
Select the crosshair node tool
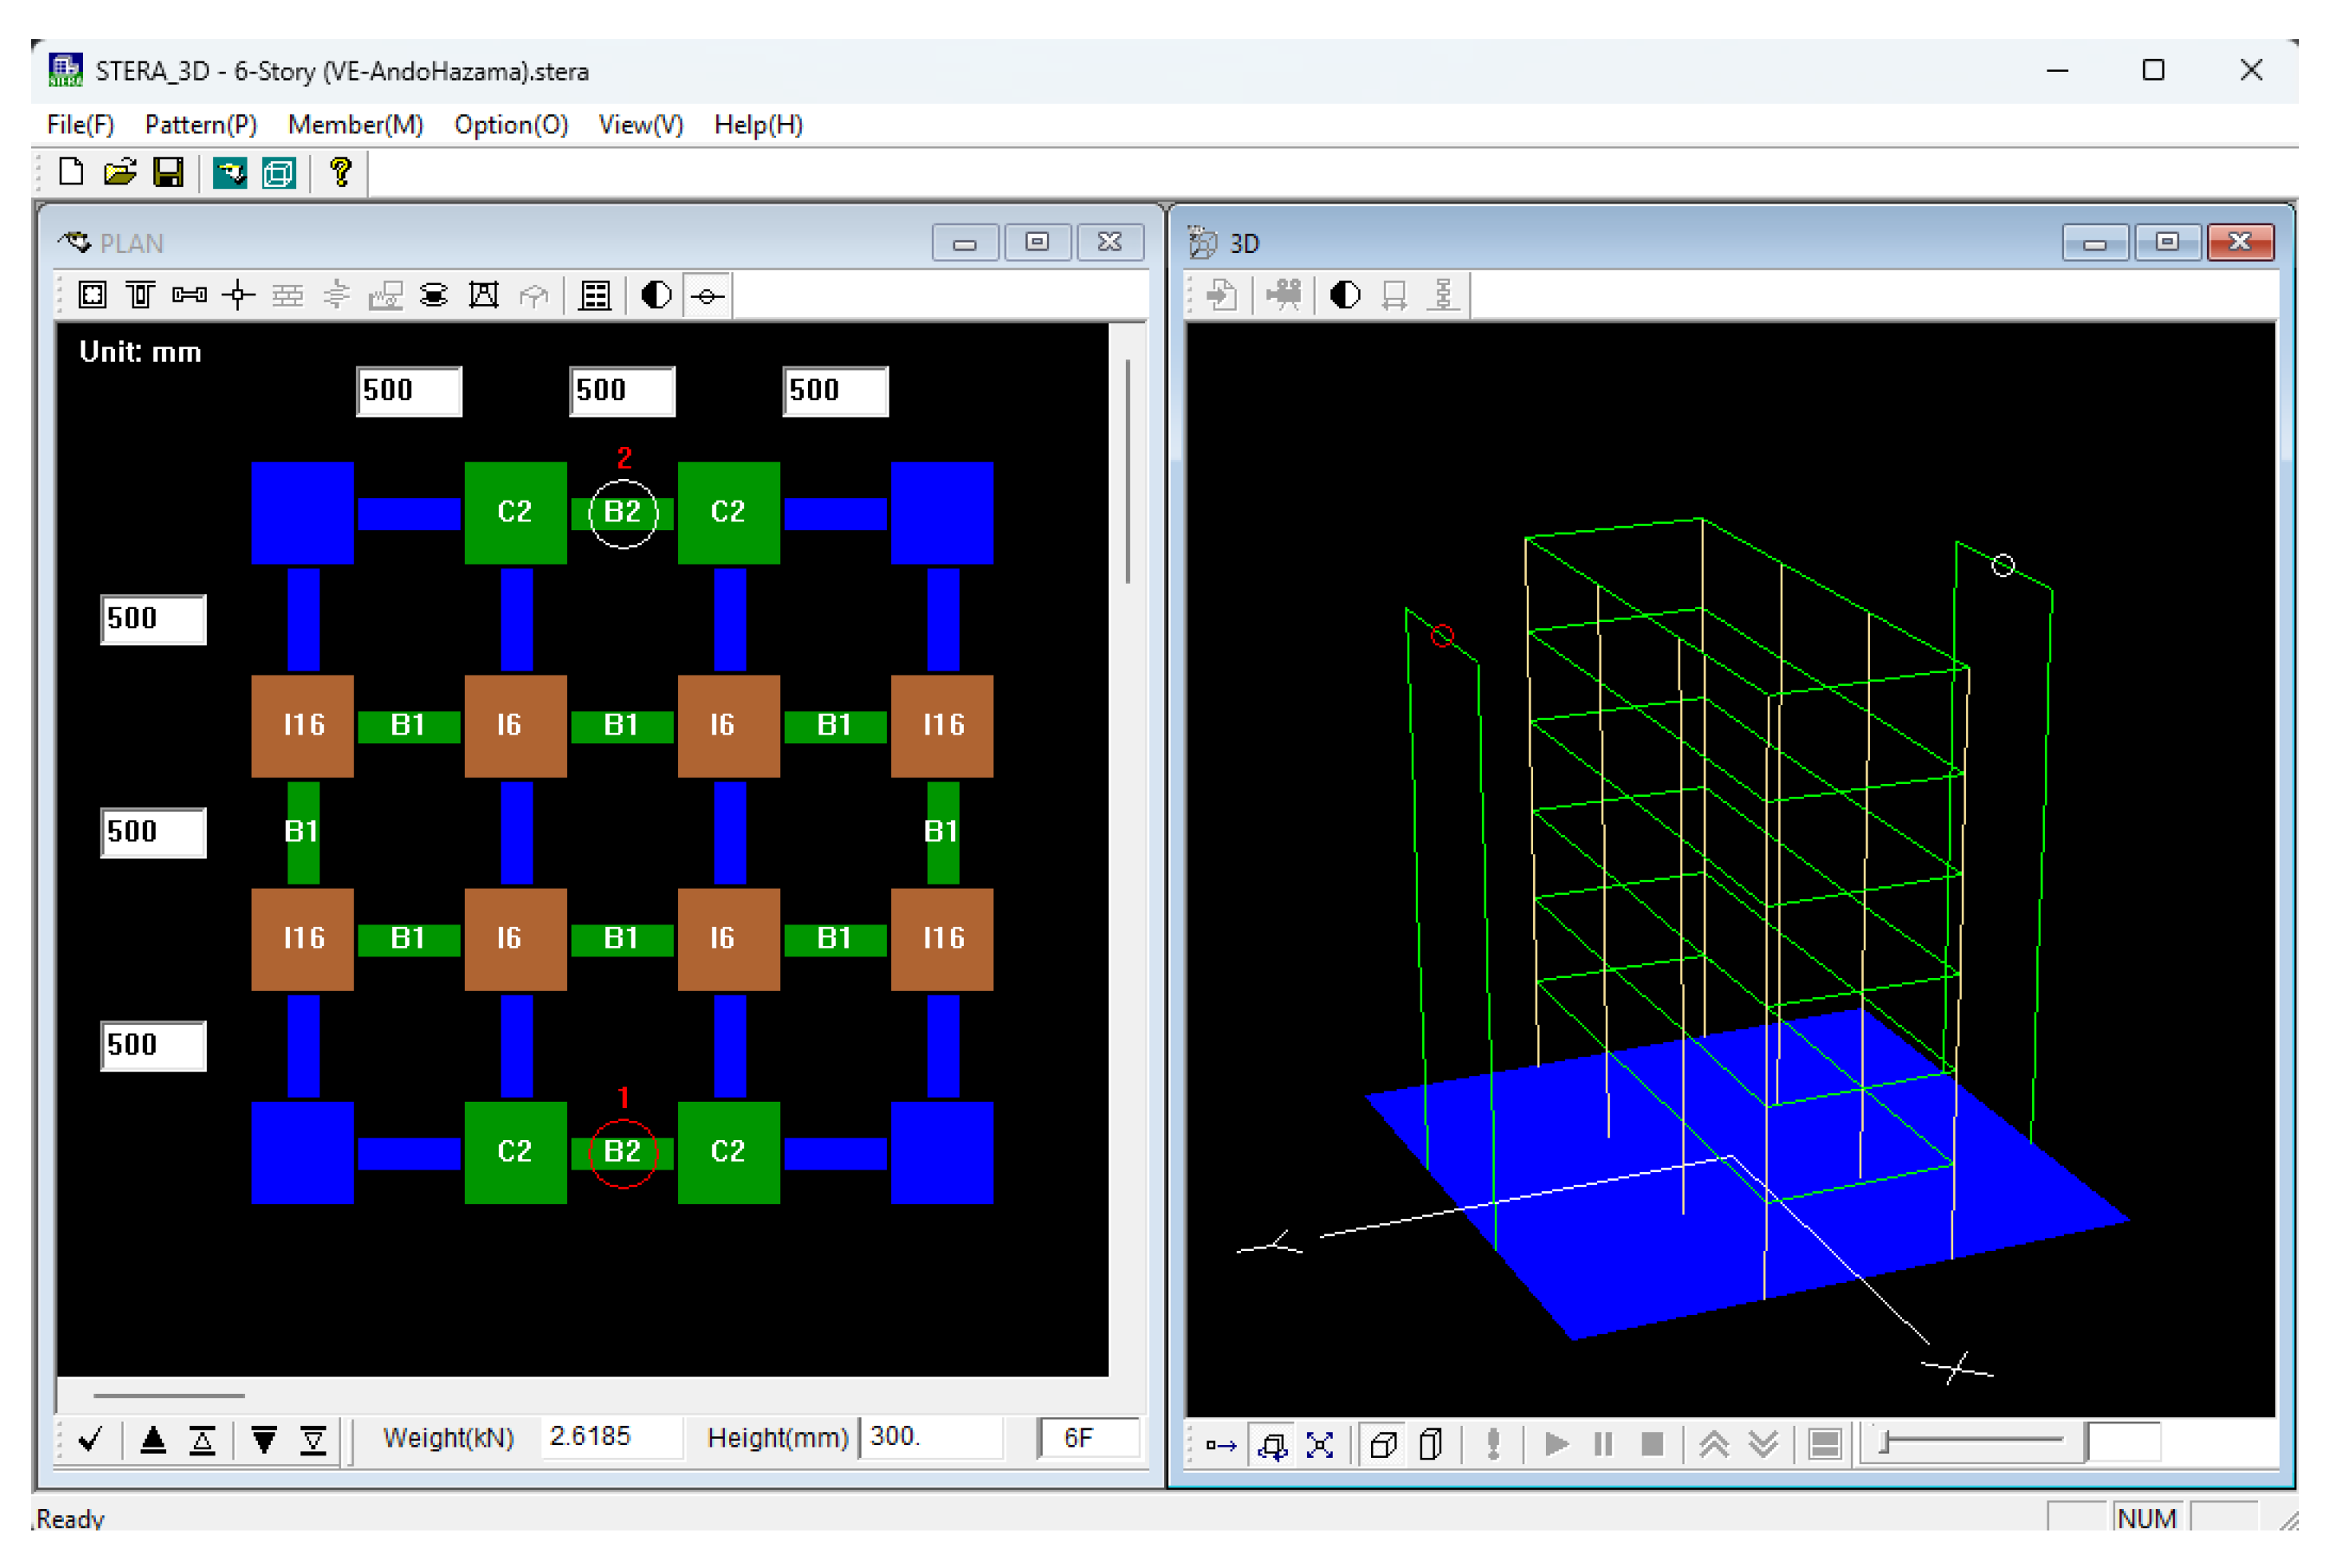239,296
